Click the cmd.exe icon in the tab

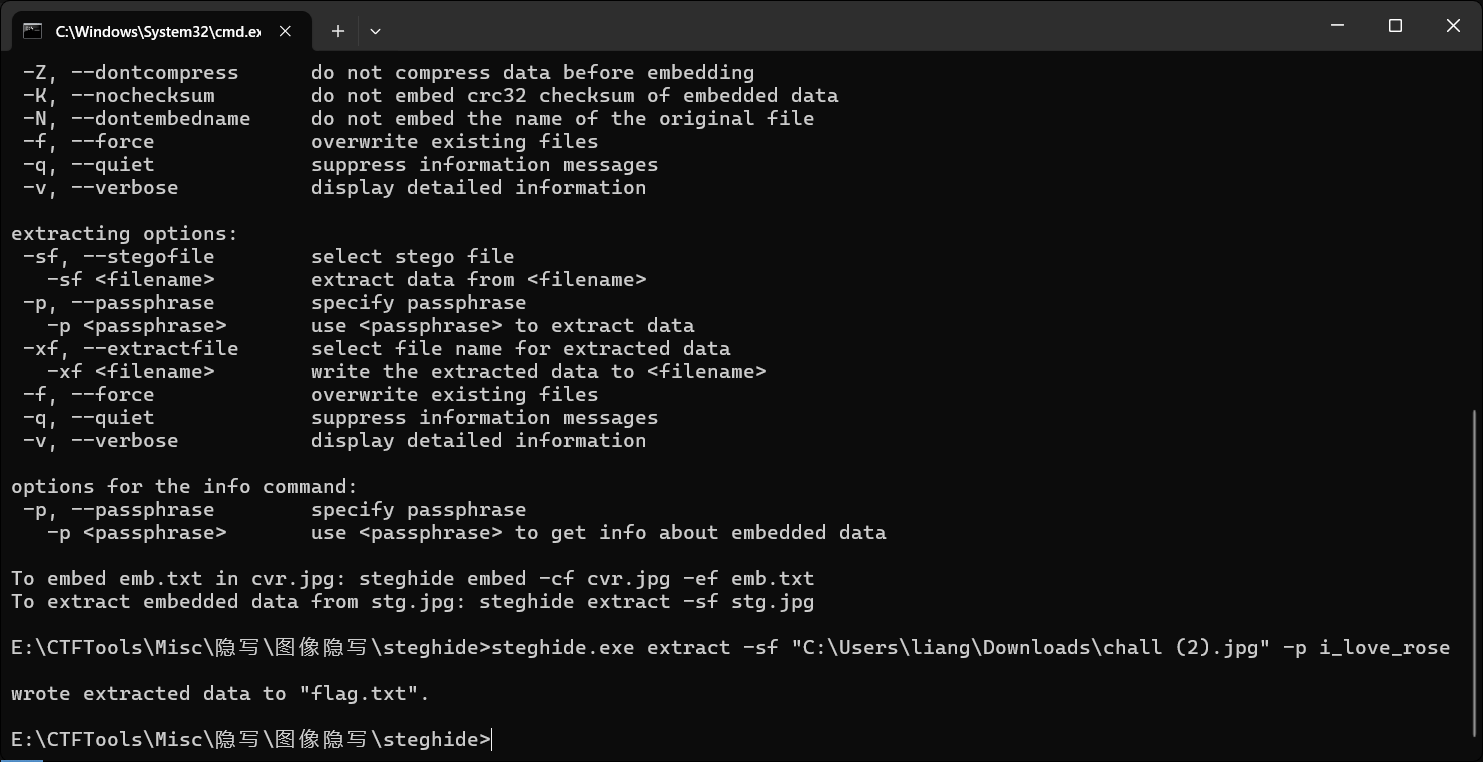32,31
